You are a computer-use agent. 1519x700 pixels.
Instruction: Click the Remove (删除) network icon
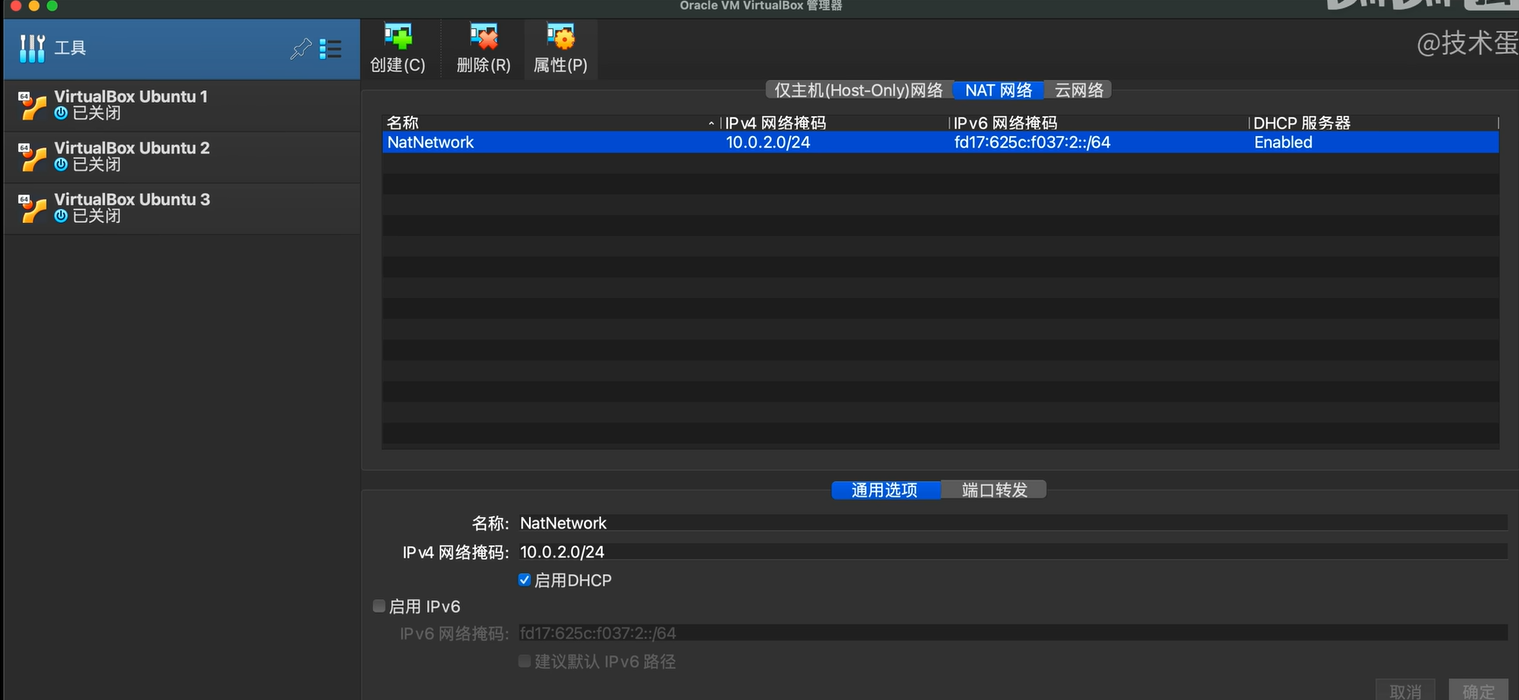pos(484,38)
